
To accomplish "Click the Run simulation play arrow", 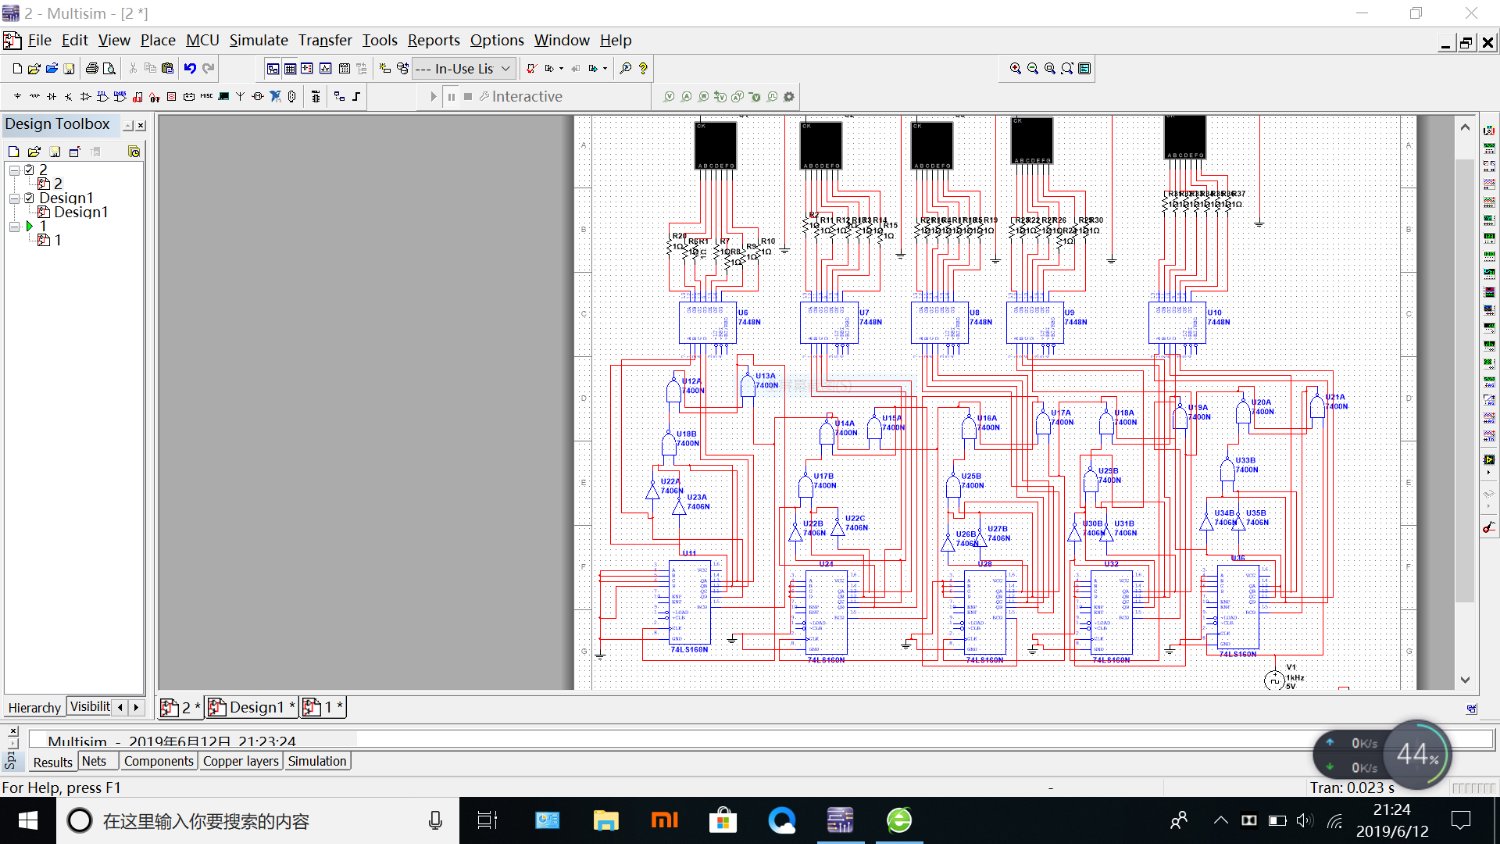I will pyautogui.click(x=434, y=97).
